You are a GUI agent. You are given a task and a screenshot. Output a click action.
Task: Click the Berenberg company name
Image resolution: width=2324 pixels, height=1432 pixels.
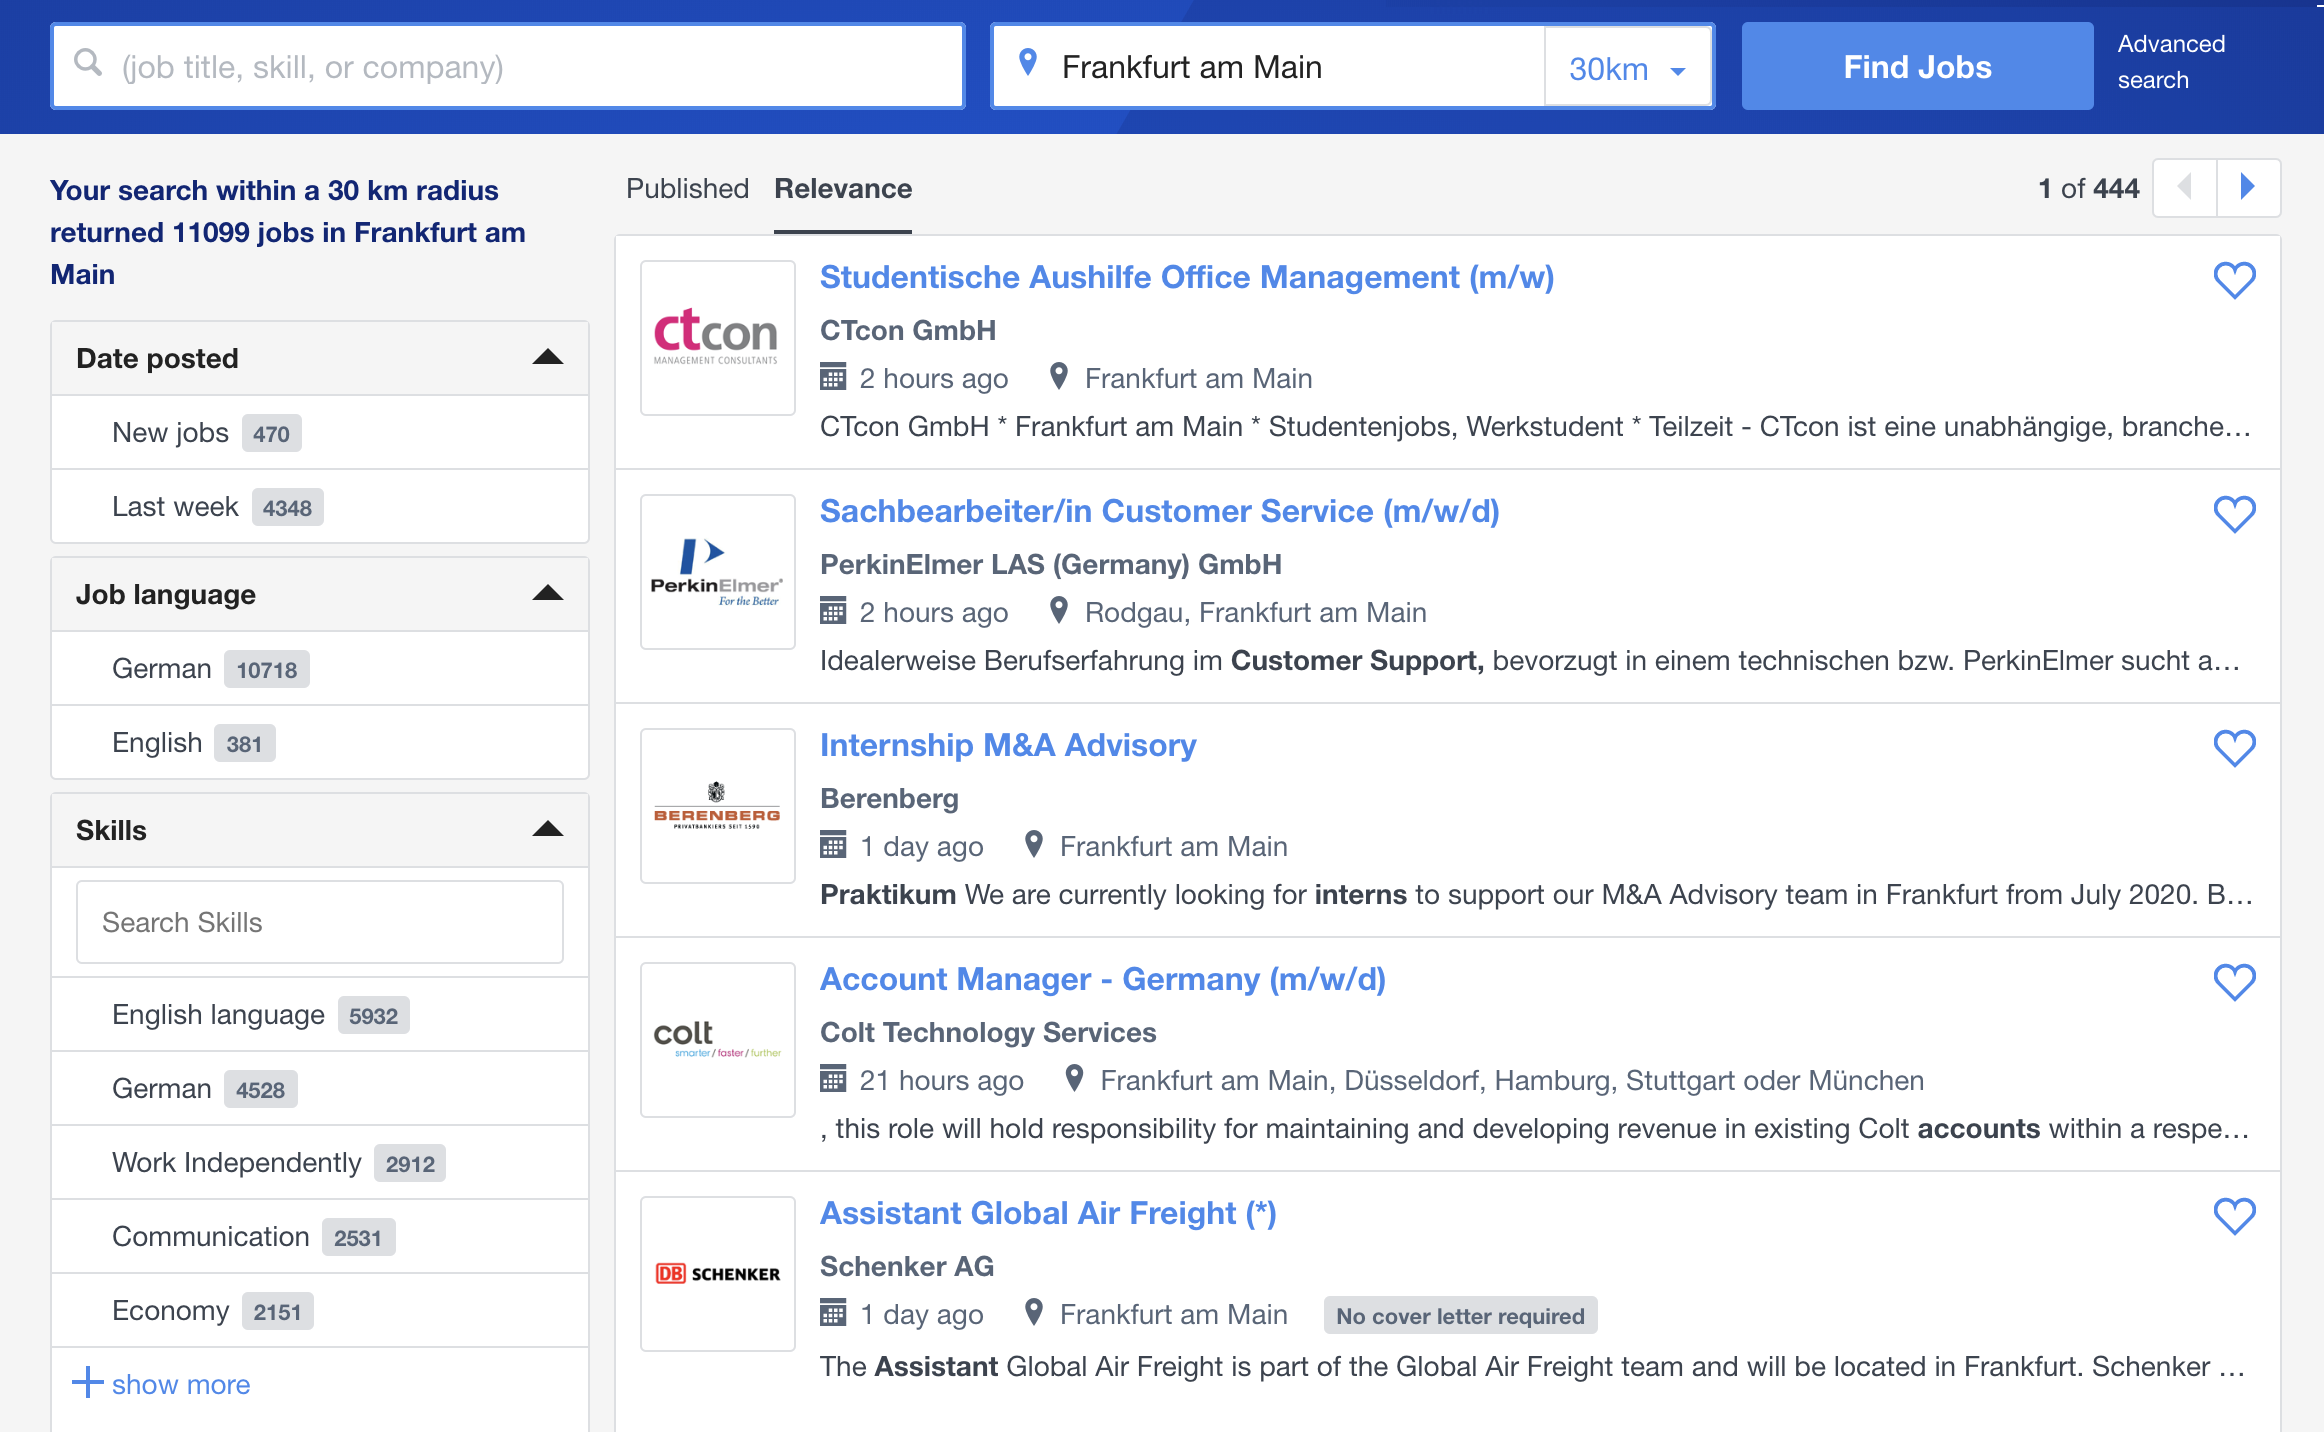[889, 798]
